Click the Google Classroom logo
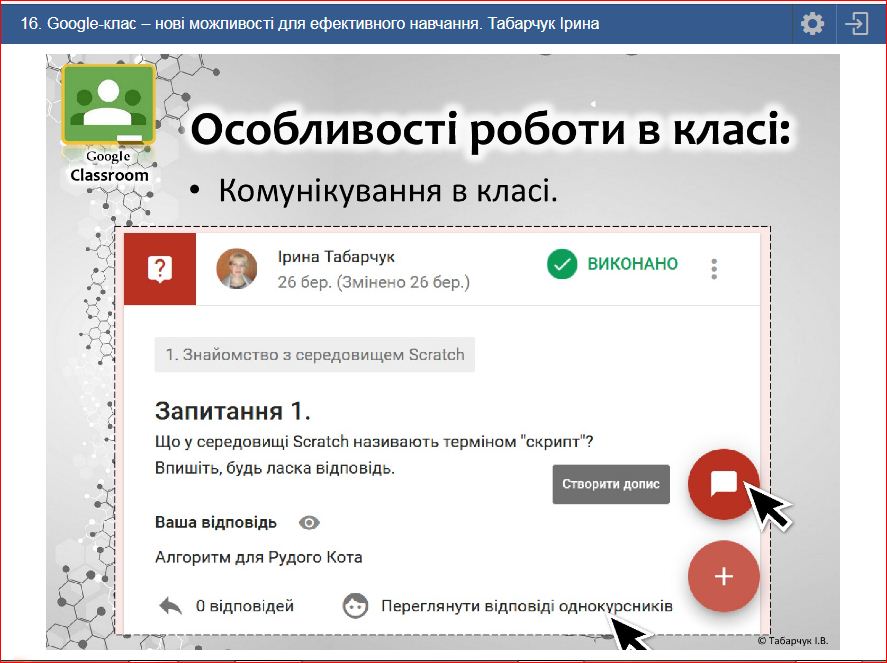The width and height of the screenshot is (887, 663). pyautogui.click(x=108, y=104)
